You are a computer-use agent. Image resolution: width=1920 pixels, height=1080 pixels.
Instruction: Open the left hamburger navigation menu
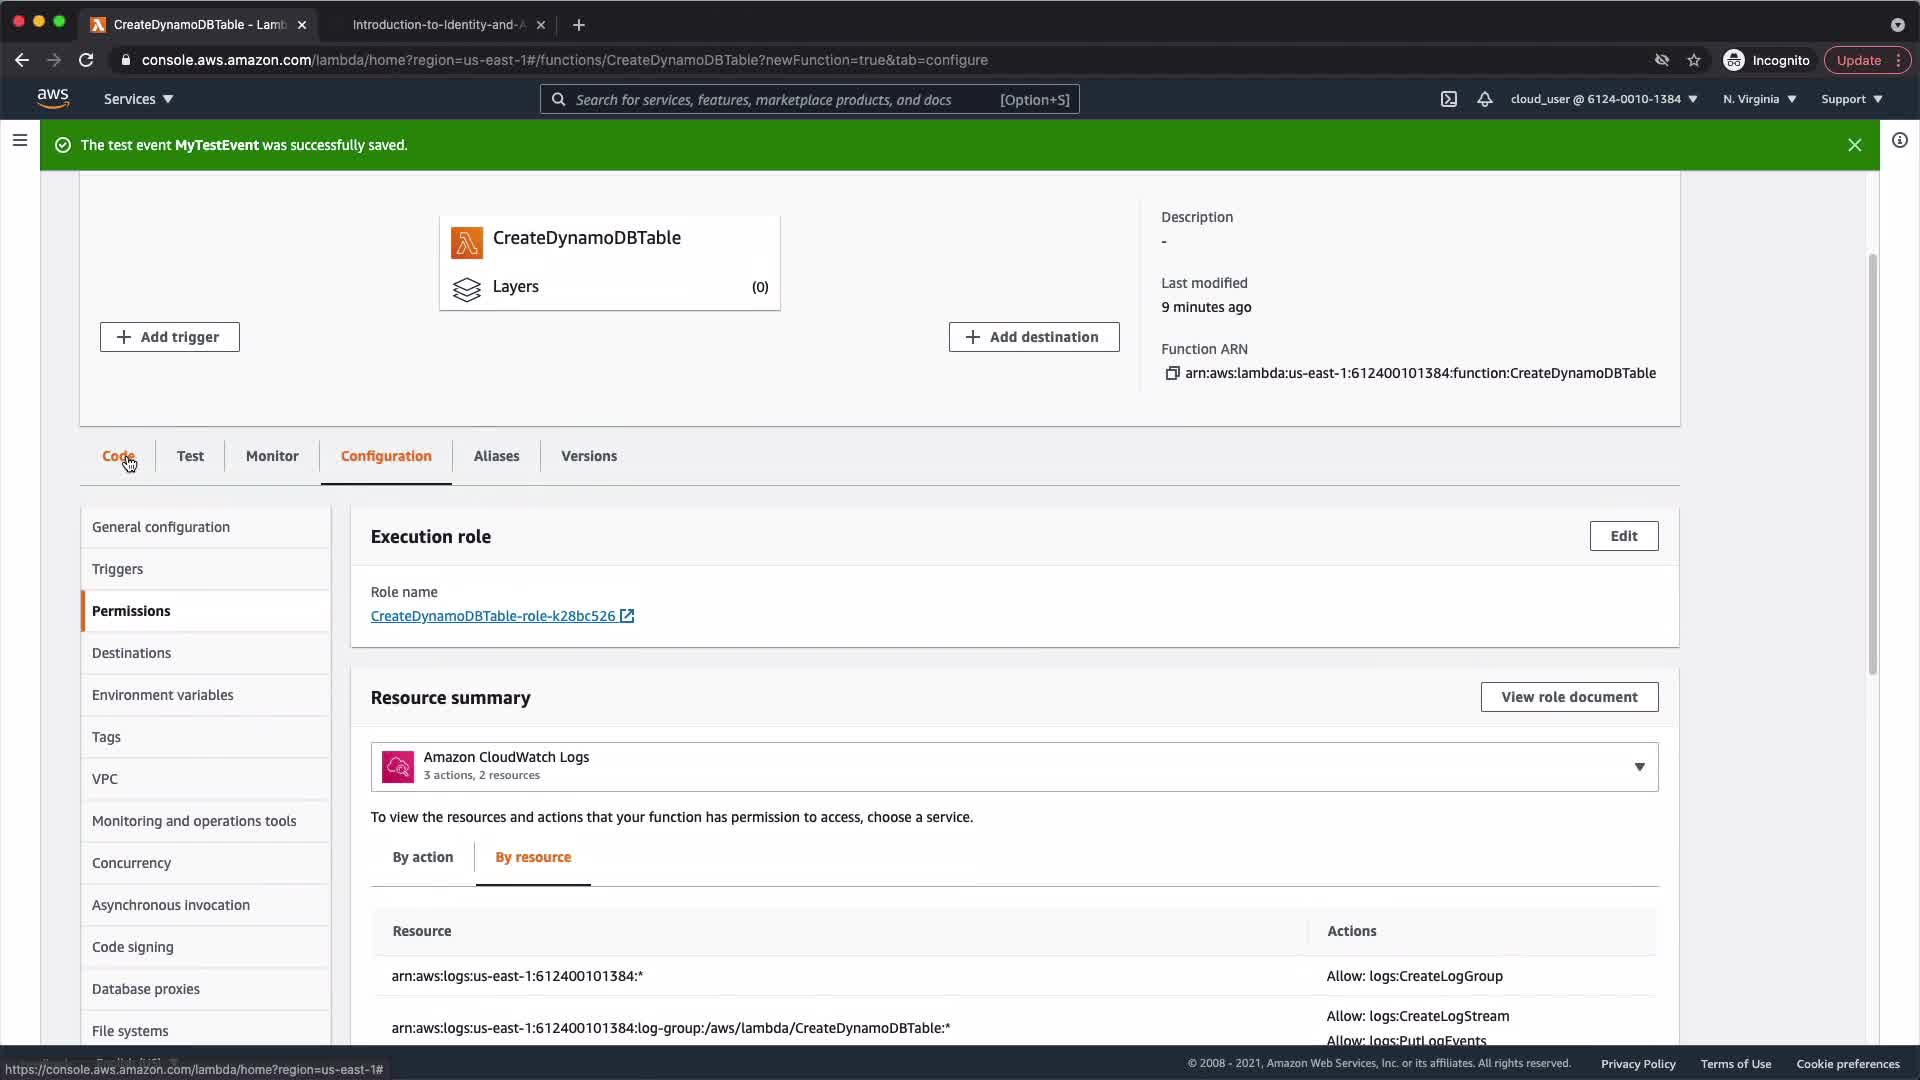point(19,140)
